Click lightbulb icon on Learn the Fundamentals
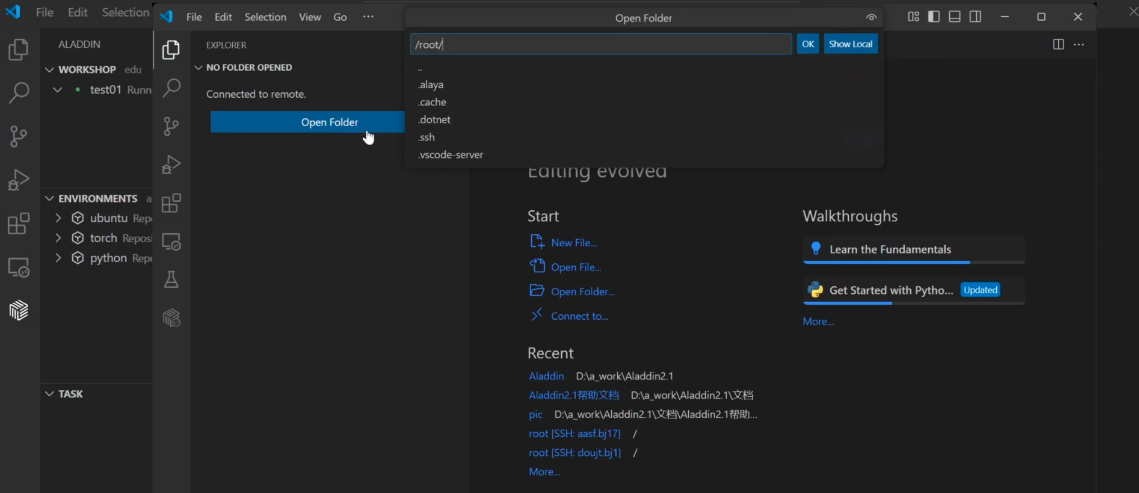 click(x=816, y=249)
